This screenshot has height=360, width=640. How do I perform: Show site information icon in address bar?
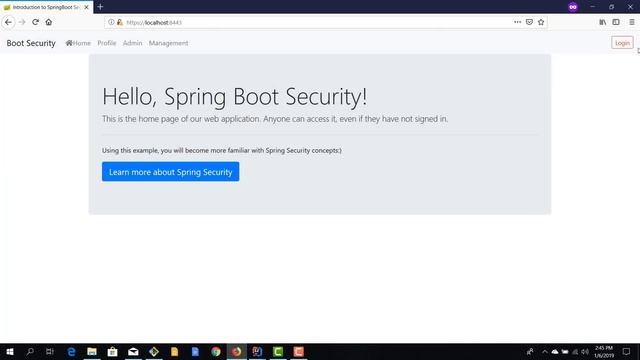point(111,22)
